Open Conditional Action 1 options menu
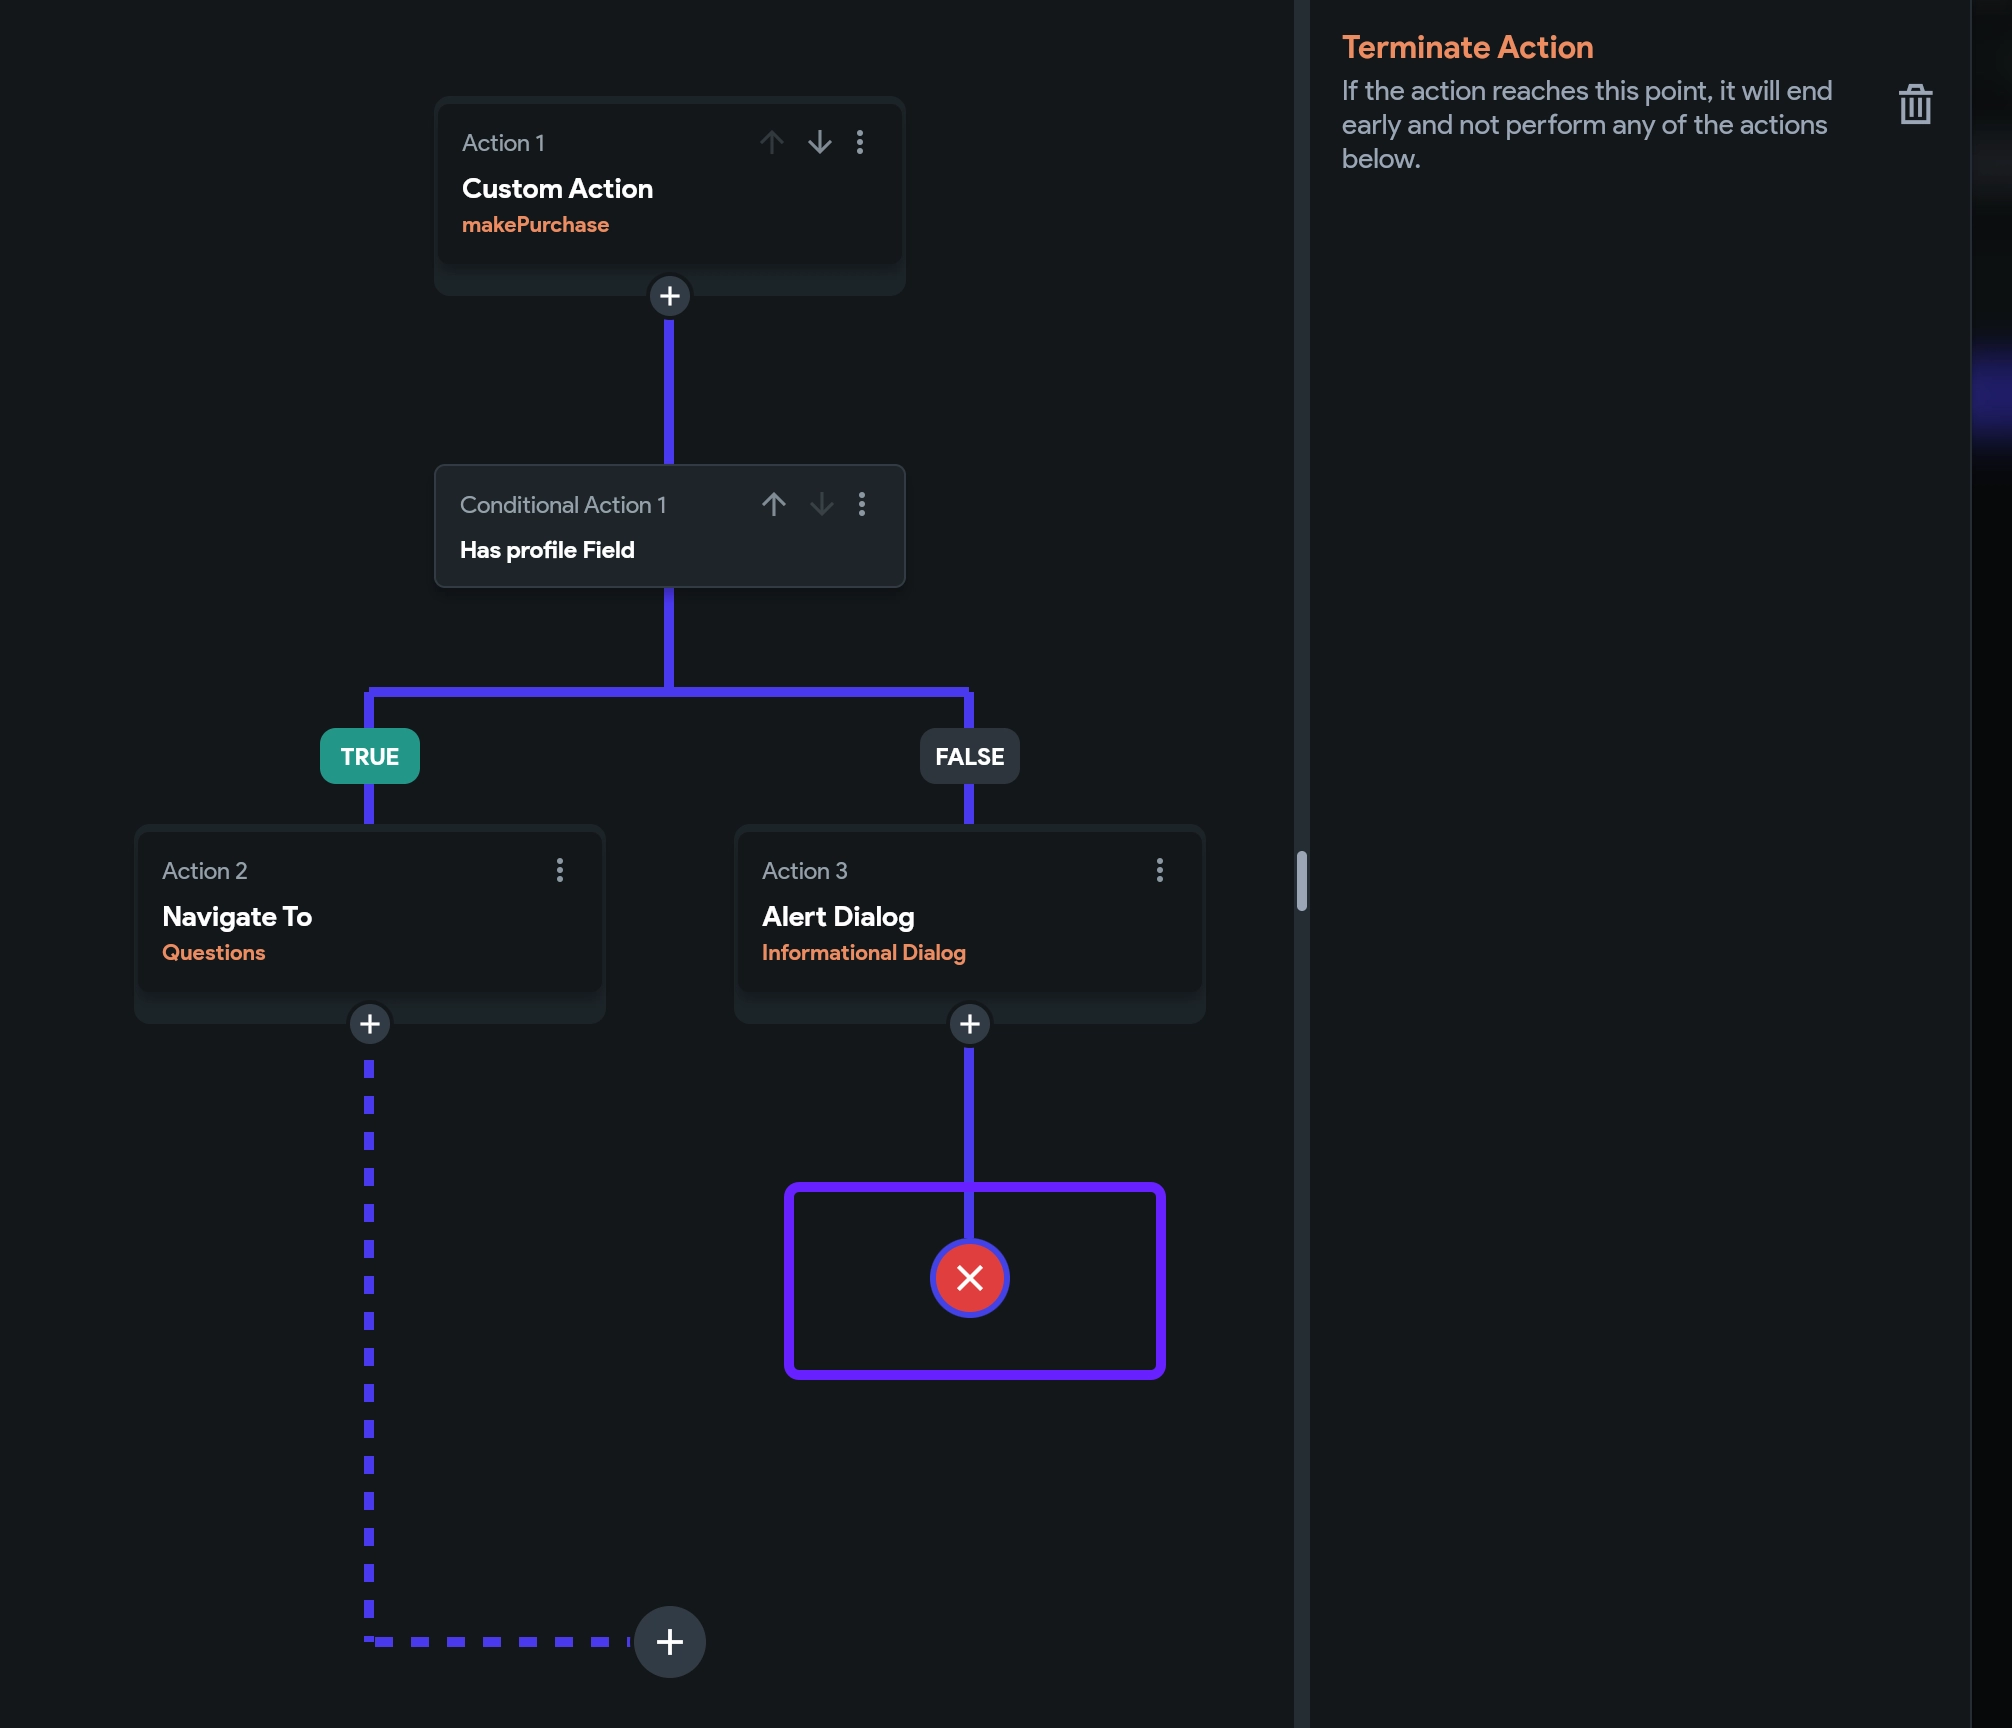This screenshot has width=2012, height=1728. pyautogui.click(x=862, y=504)
